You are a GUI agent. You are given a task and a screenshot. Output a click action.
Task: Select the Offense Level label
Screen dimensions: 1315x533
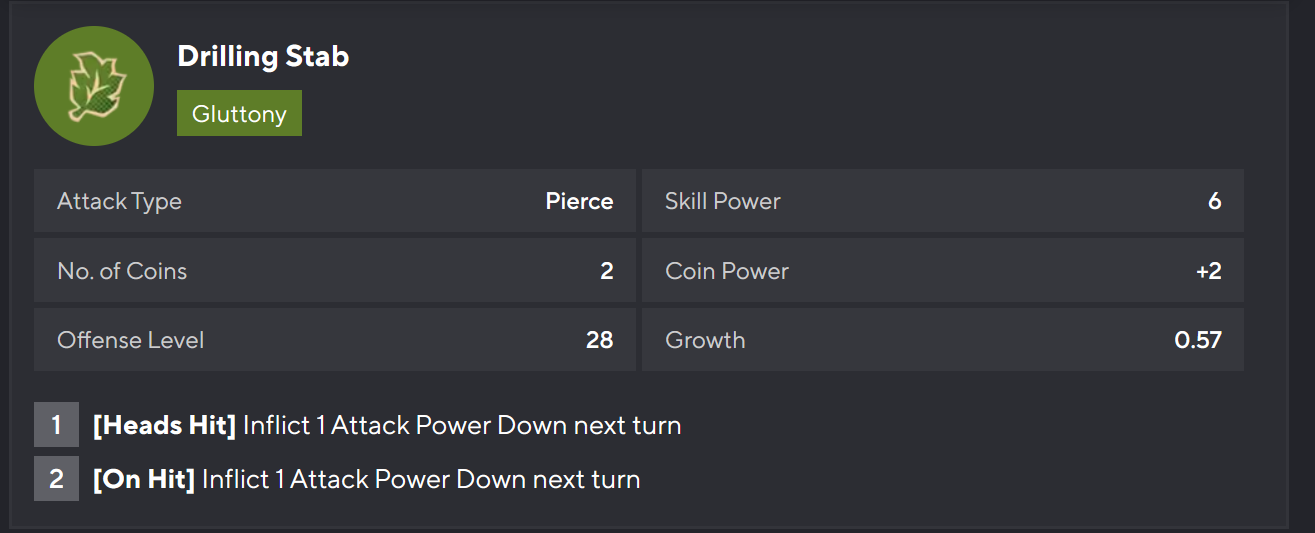tap(130, 340)
